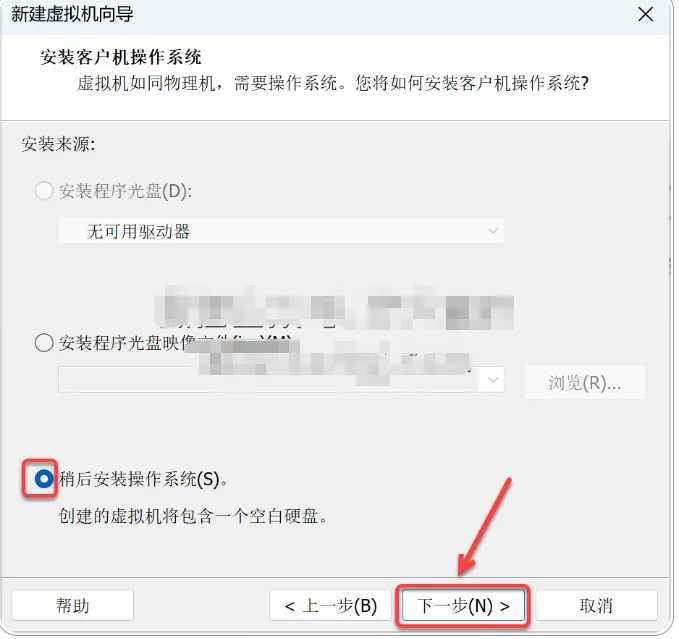Screen dimensions: 679x639
Task: Open the 无可用驱动器 drive dropdown
Action: click(x=281, y=231)
